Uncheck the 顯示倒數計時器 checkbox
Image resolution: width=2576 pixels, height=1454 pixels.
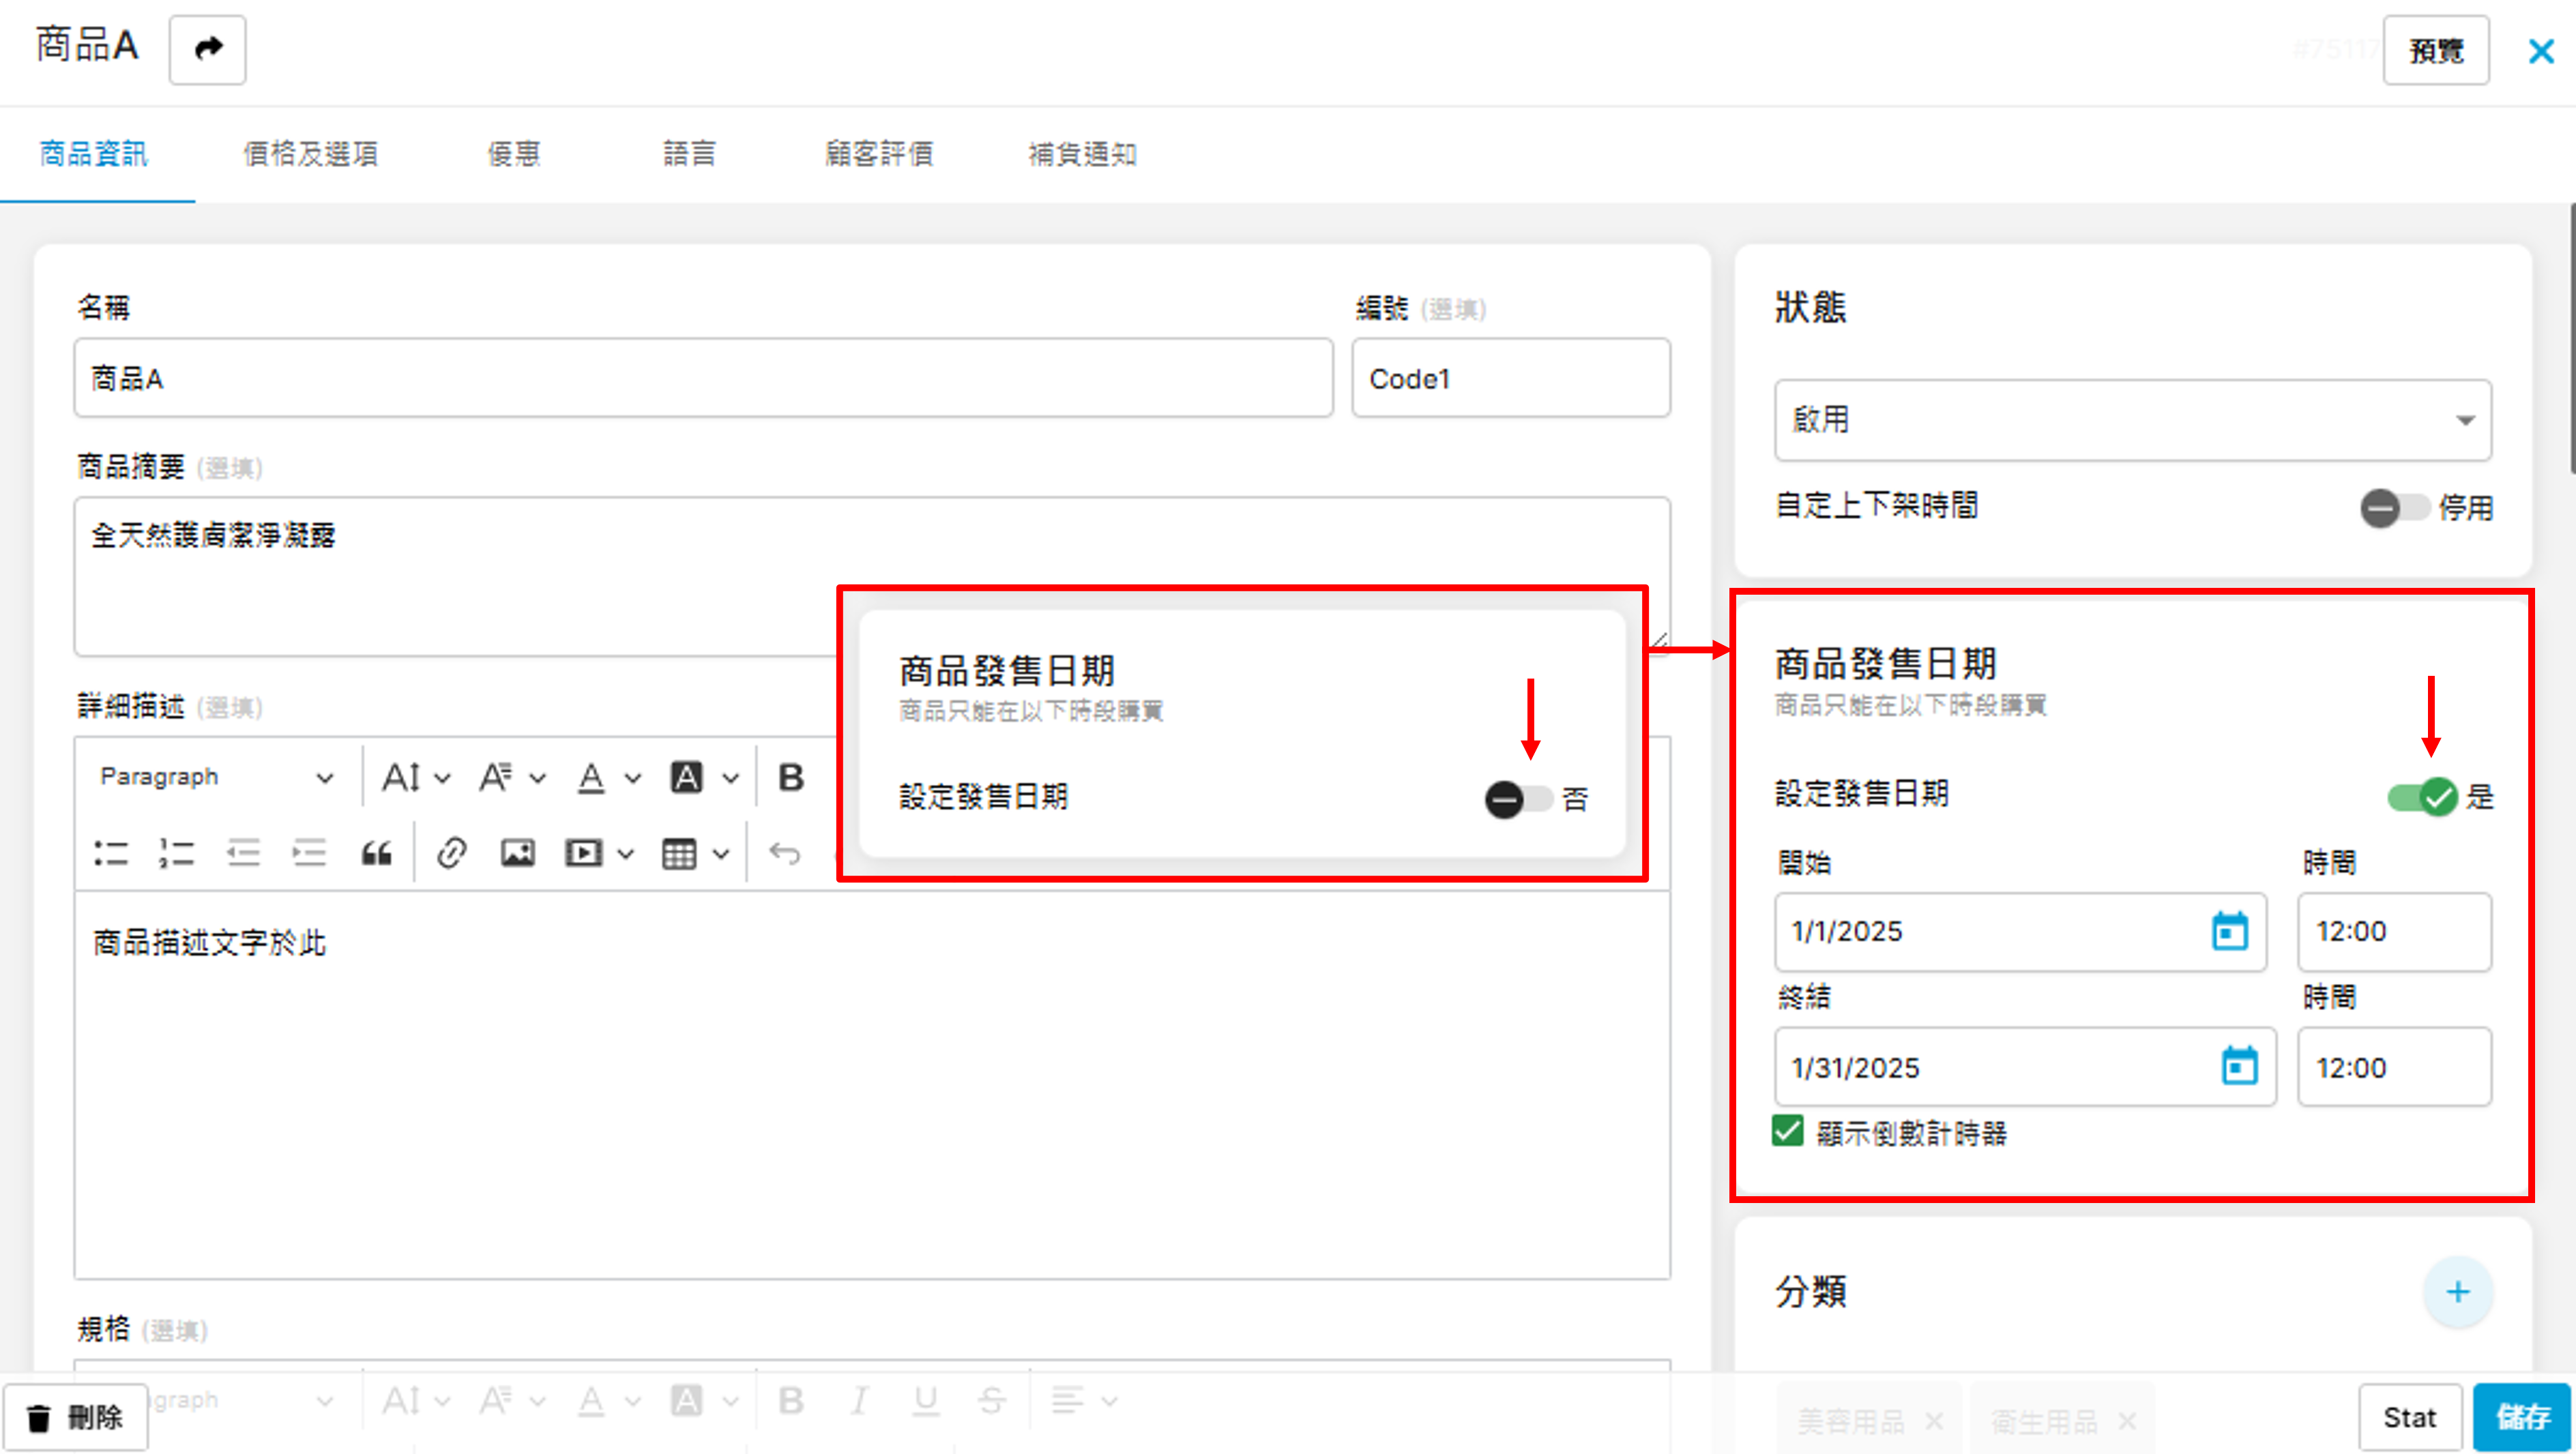coord(1787,1132)
